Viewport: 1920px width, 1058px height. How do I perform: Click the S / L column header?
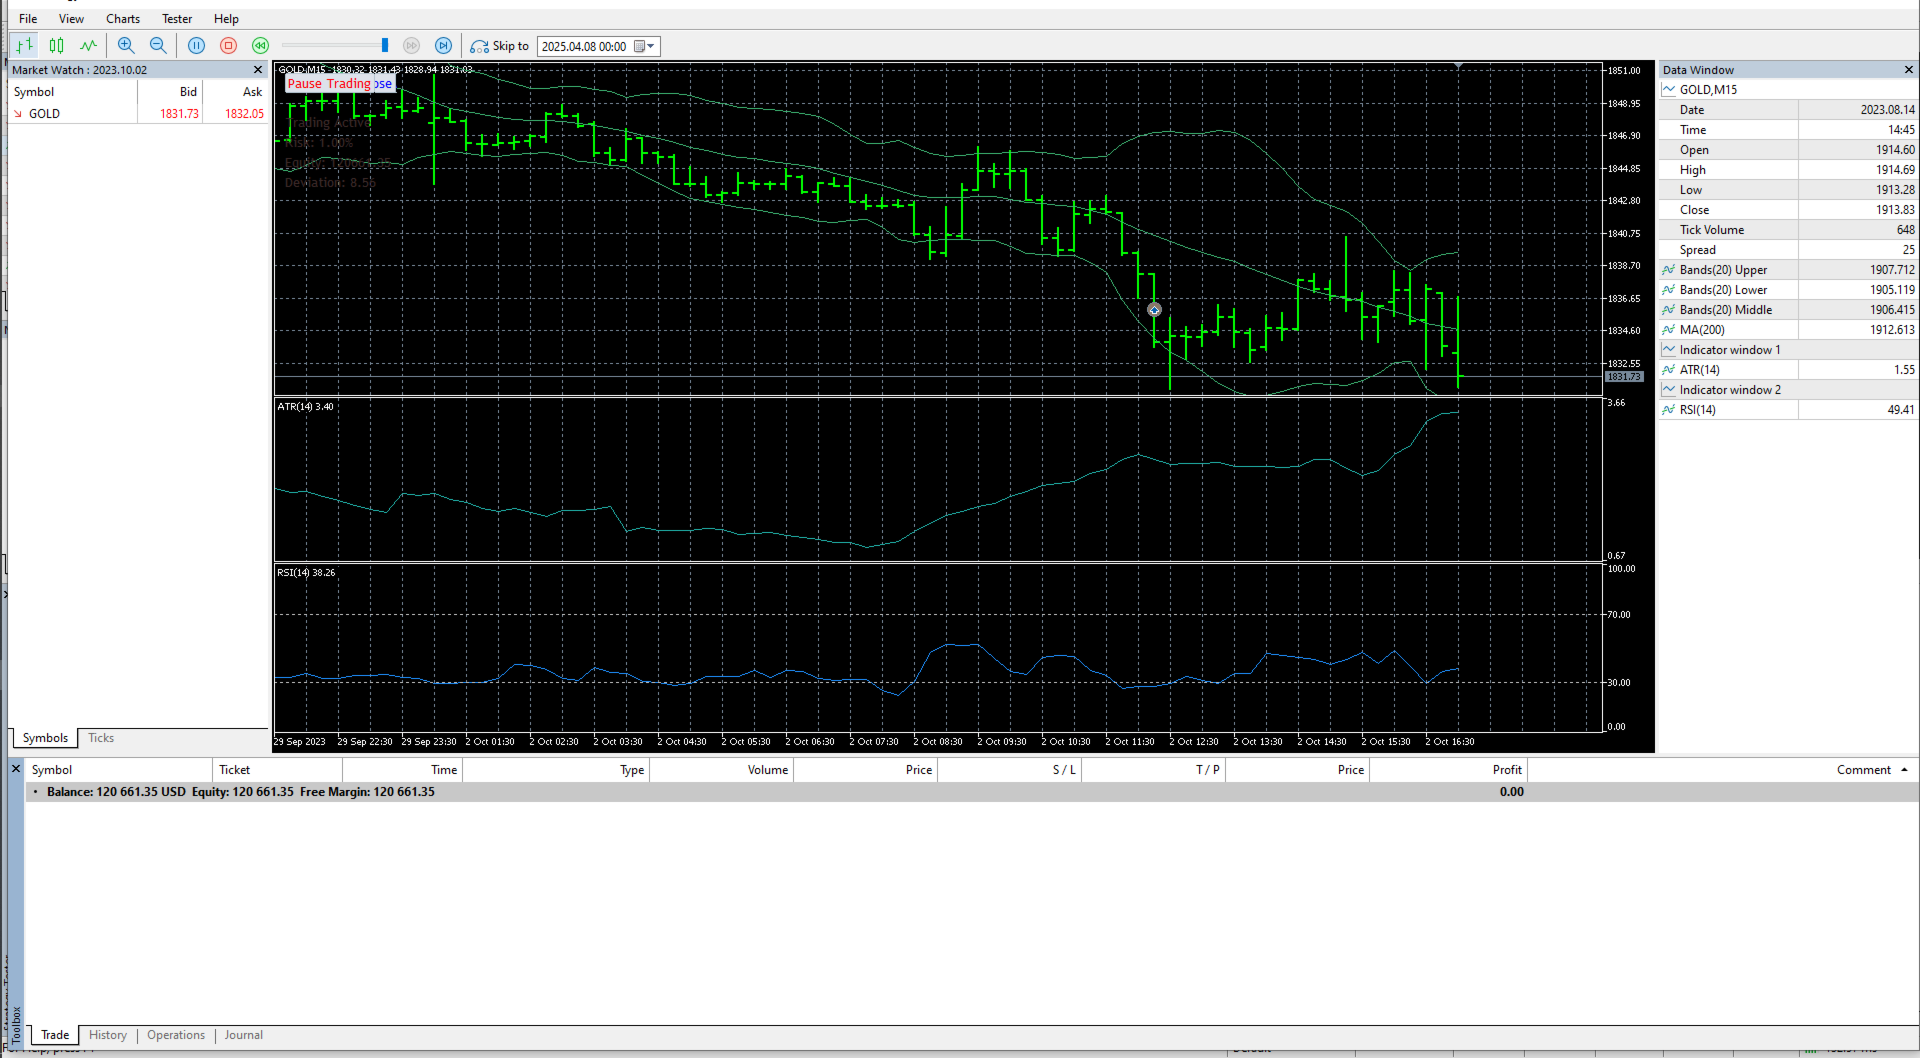click(1010, 770)
